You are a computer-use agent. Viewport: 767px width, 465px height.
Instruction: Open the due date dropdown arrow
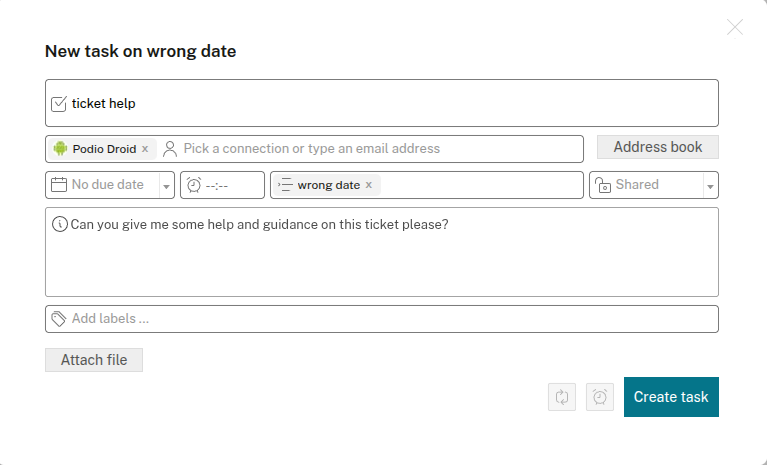166,186
